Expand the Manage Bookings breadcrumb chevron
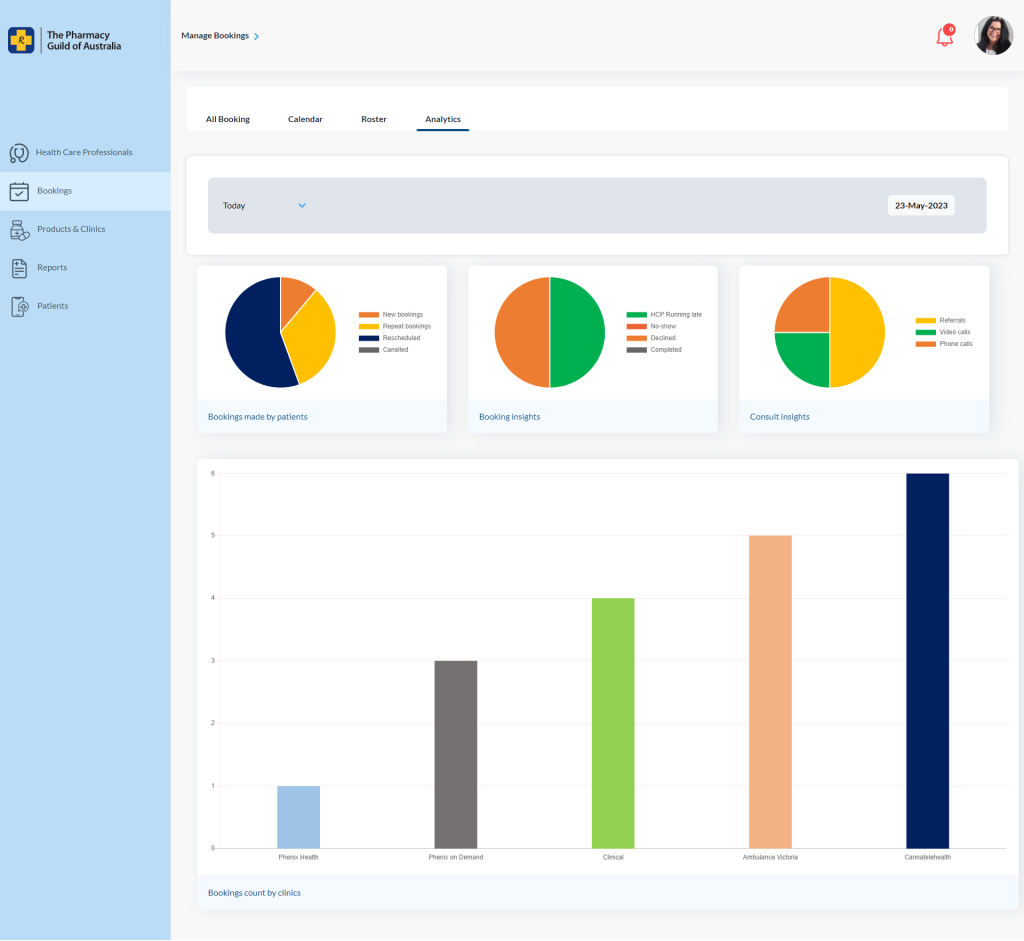 coord(257,36)
